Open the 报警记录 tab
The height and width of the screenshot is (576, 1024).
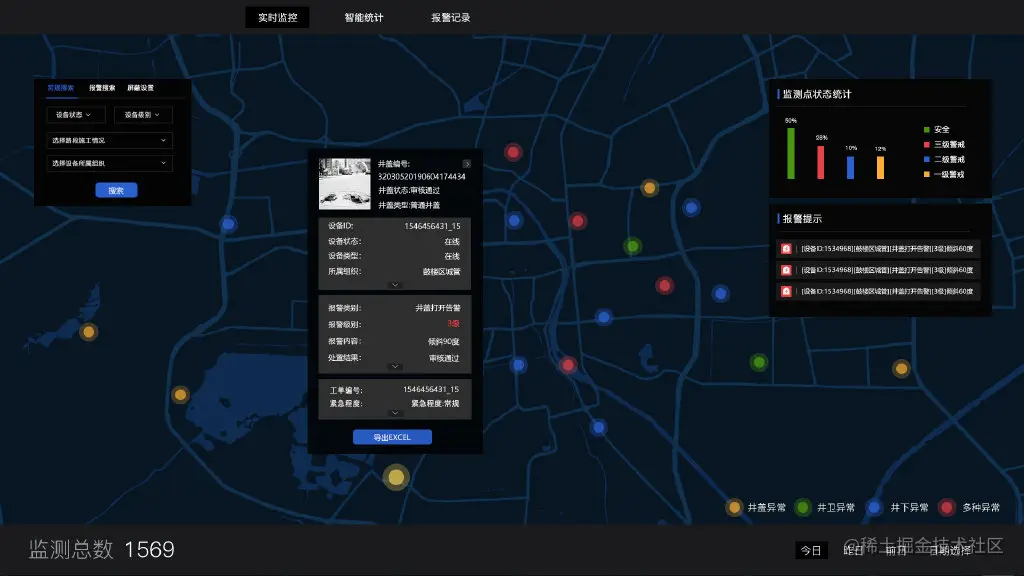(451, 18)
